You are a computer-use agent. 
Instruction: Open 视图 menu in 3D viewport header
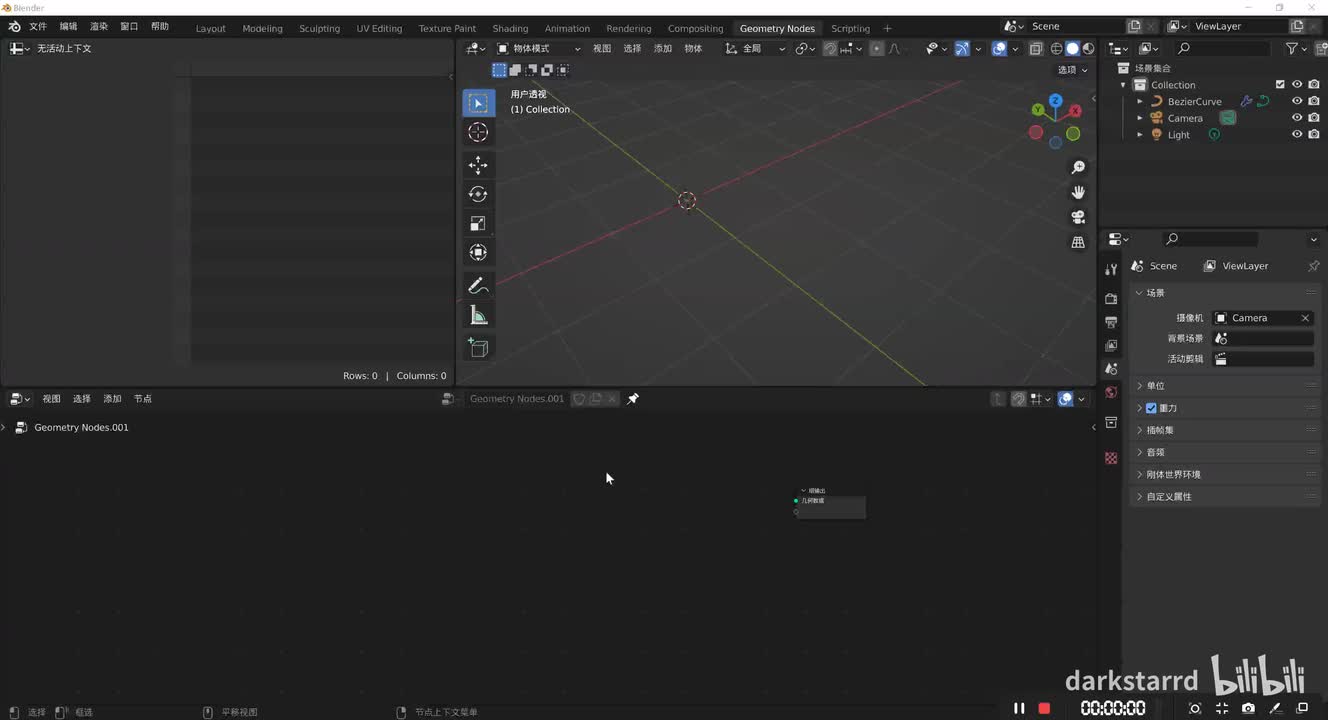click(602, 48)
